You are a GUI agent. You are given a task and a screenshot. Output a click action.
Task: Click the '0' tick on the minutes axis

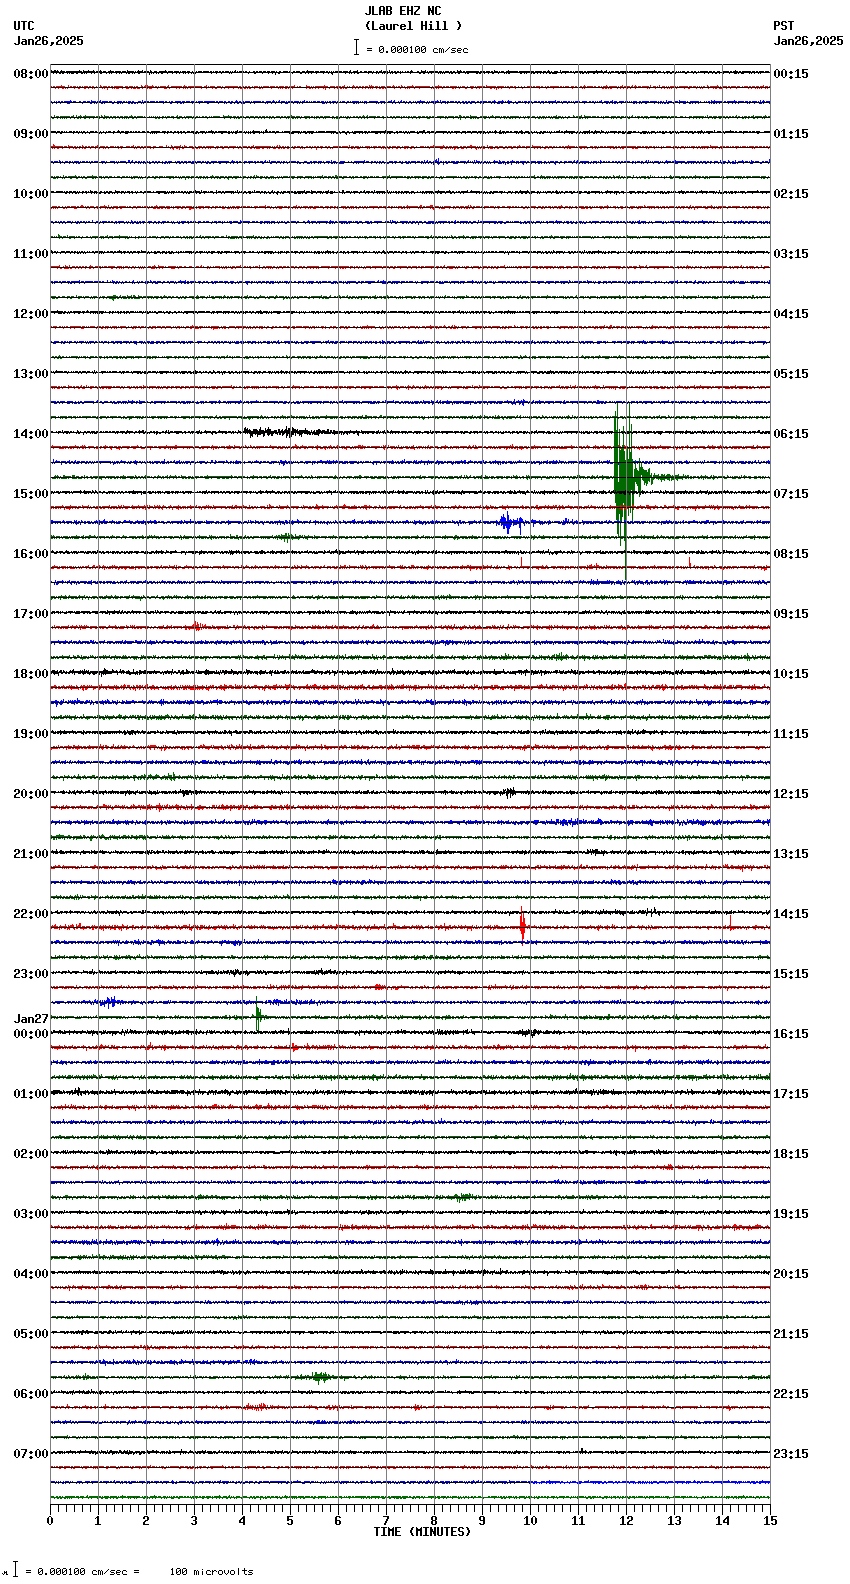point(50,1521)
